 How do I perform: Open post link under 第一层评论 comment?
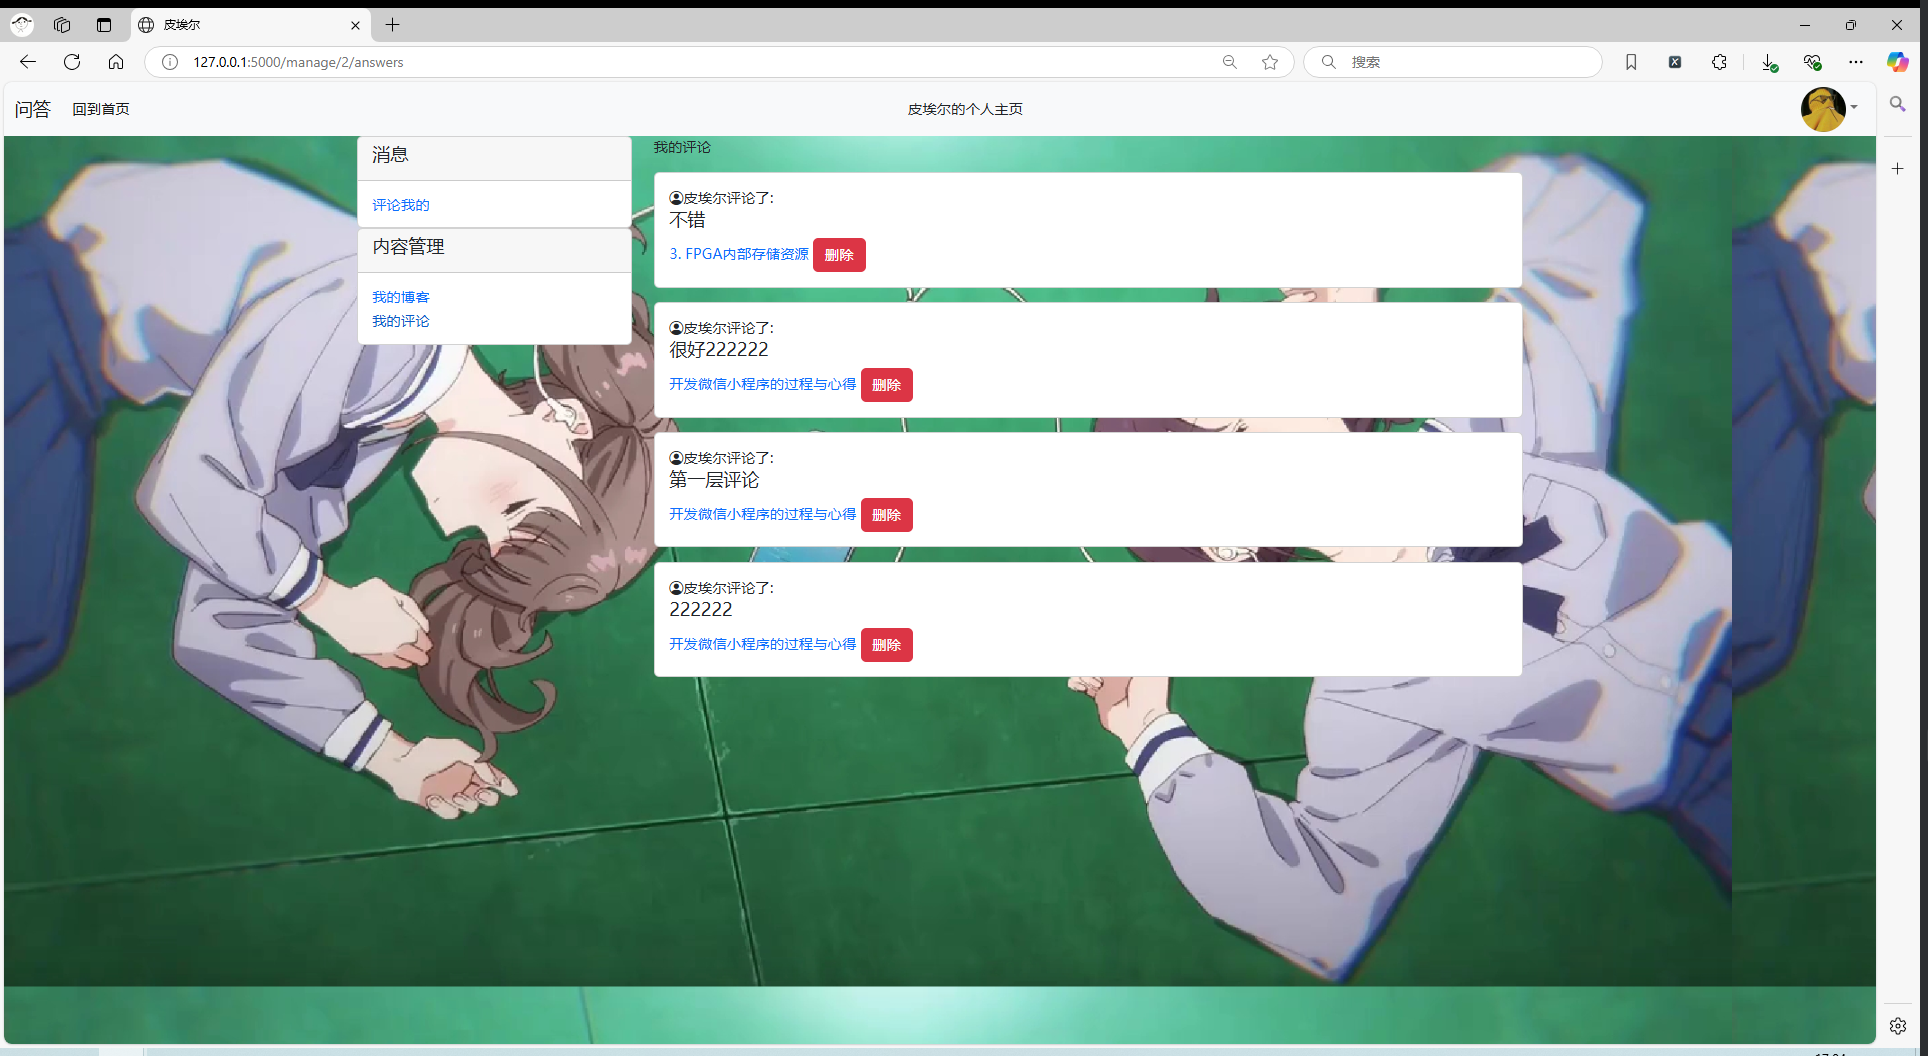763,514
